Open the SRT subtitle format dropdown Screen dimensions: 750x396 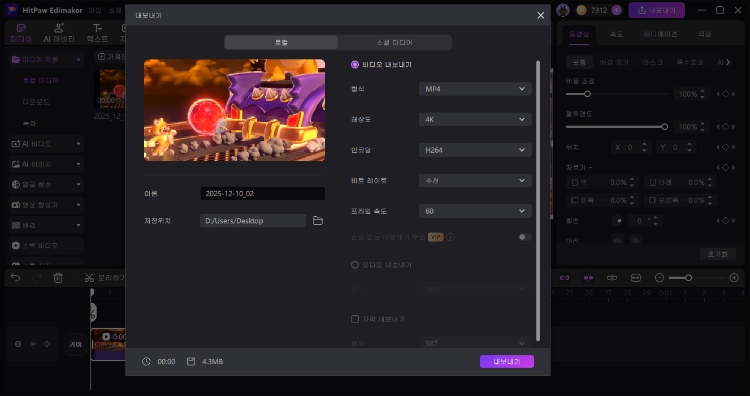tap(475, 343)
